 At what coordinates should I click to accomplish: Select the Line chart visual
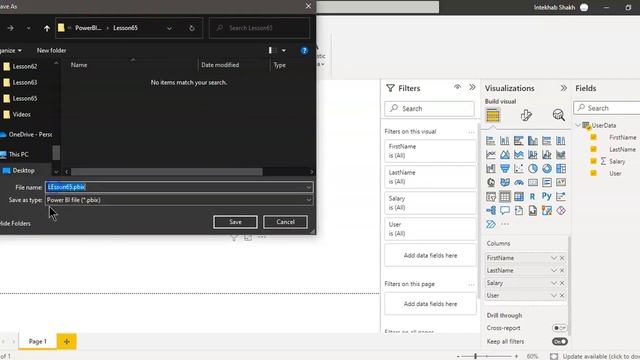(491, 155)
